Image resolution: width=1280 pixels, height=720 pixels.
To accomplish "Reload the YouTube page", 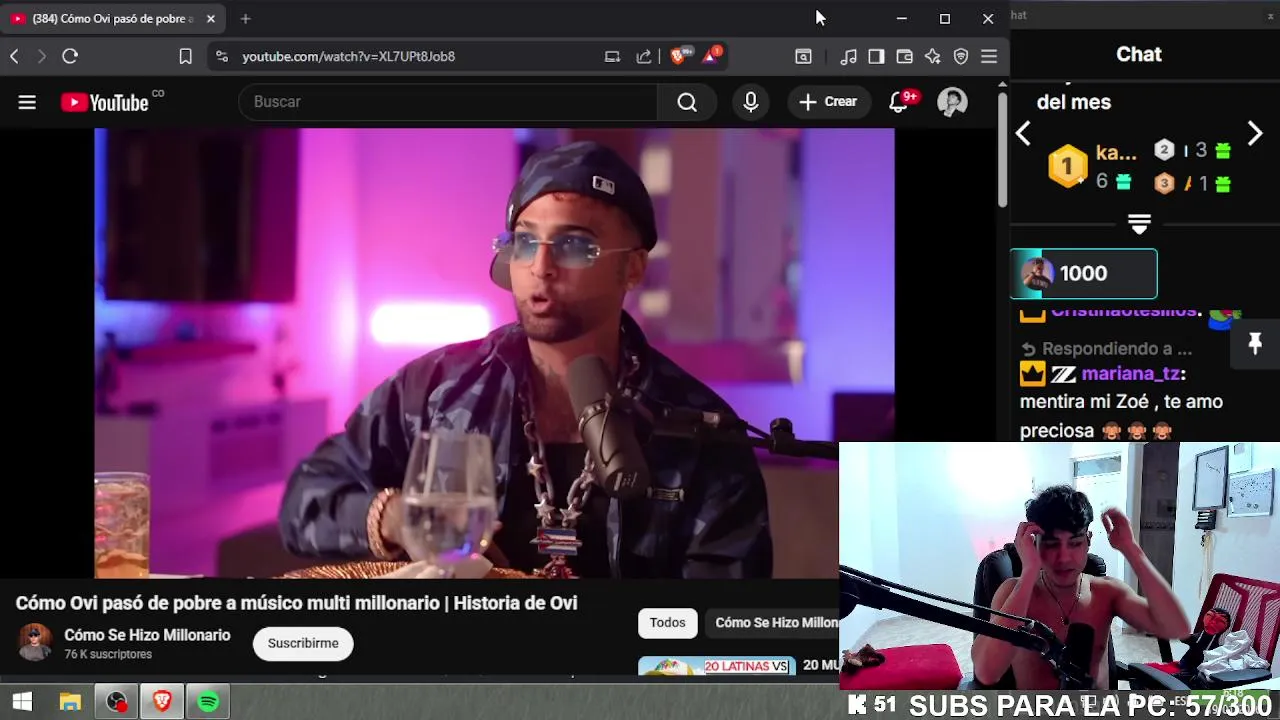I will pyautogui.click(x=70, y=57).
